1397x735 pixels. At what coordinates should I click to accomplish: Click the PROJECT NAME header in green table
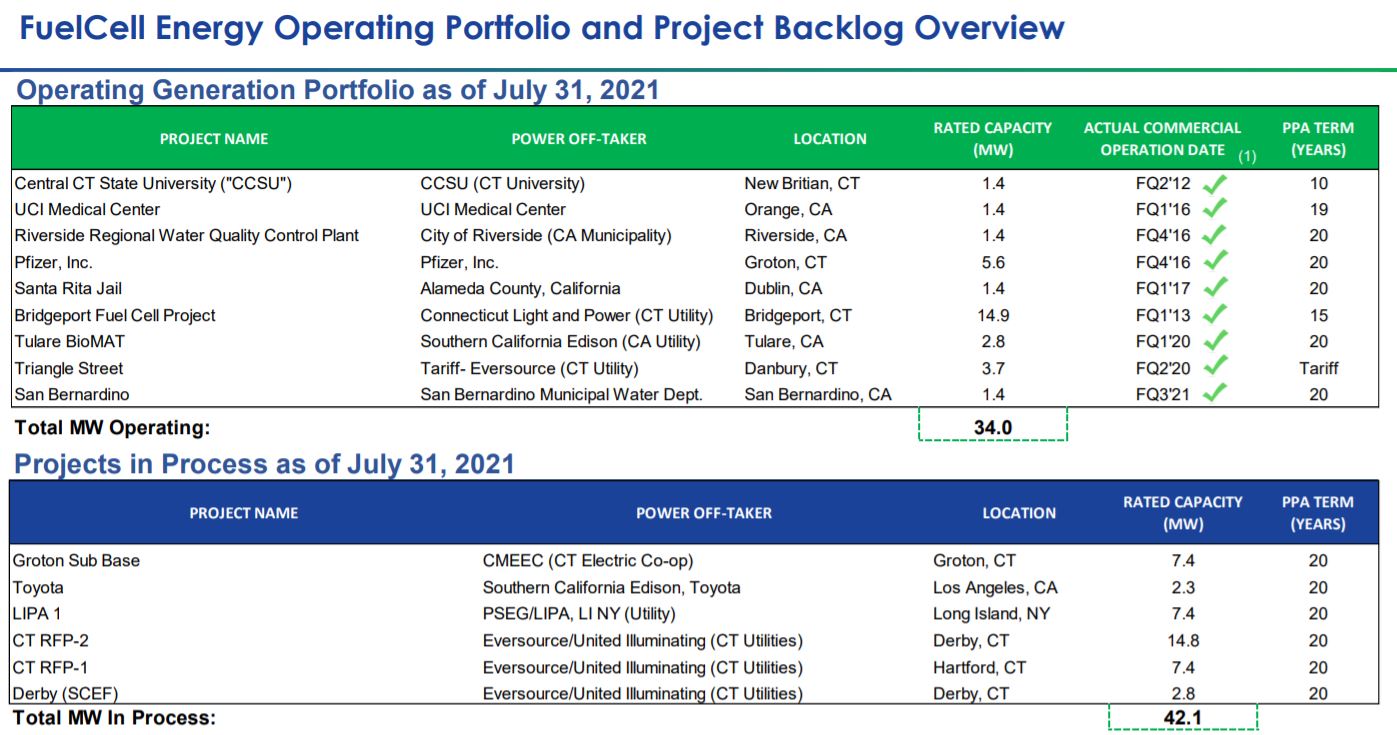coord(214,139)
